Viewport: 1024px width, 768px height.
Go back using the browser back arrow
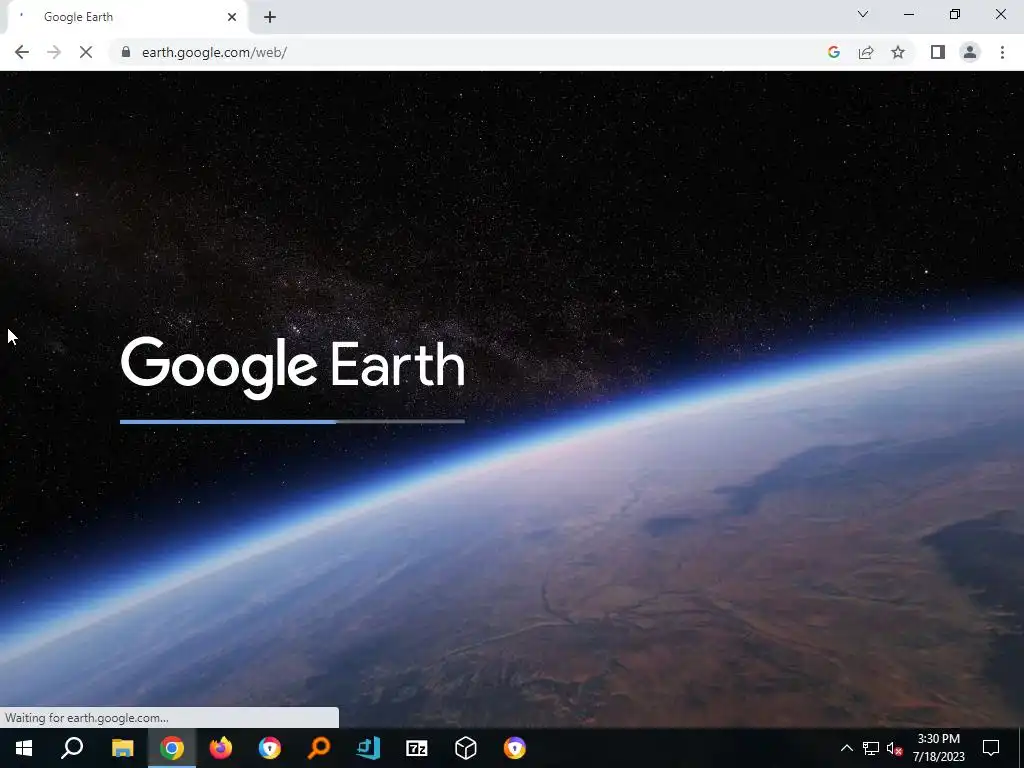coord(22,52)
